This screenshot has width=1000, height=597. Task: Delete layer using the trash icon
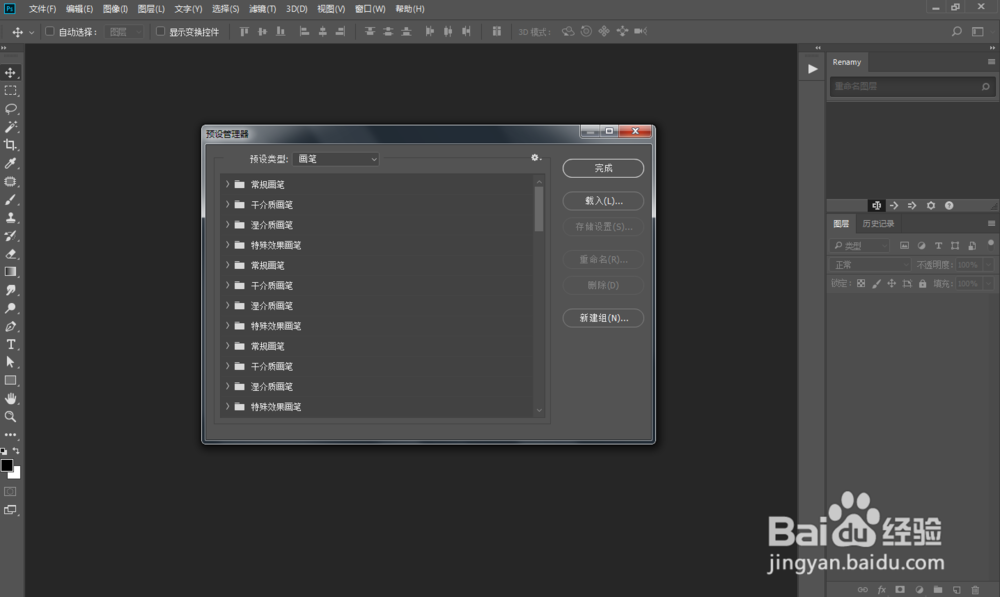point(974,590)
